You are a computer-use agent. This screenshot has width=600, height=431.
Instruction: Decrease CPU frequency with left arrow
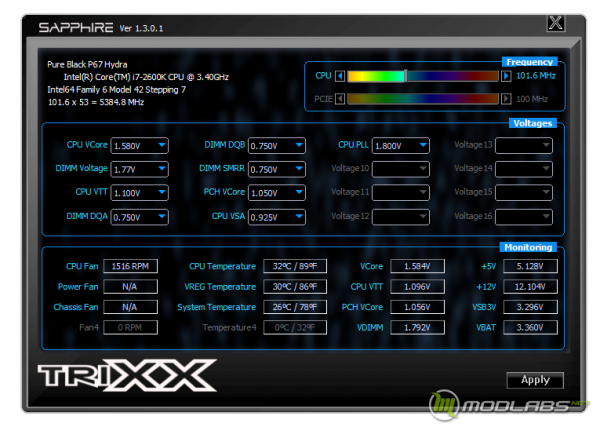coord(339,76)
